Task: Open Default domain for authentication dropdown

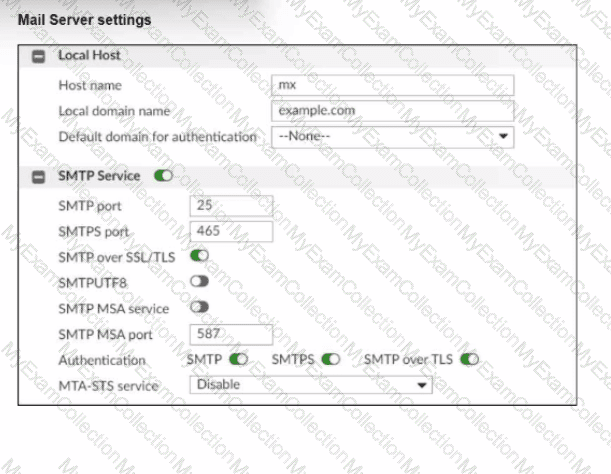Action: pyautogui.click(x=392, y=136)
